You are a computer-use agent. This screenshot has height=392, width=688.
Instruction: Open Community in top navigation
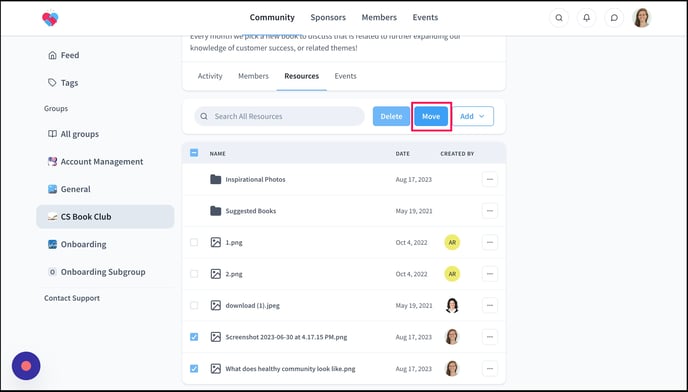272,18
